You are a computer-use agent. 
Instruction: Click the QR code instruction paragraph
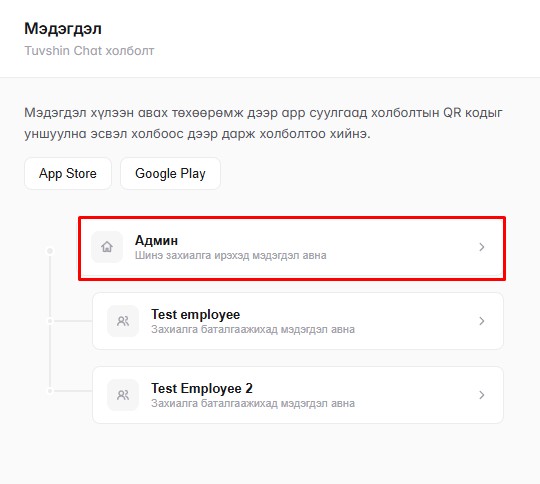[x=263, y=123]
